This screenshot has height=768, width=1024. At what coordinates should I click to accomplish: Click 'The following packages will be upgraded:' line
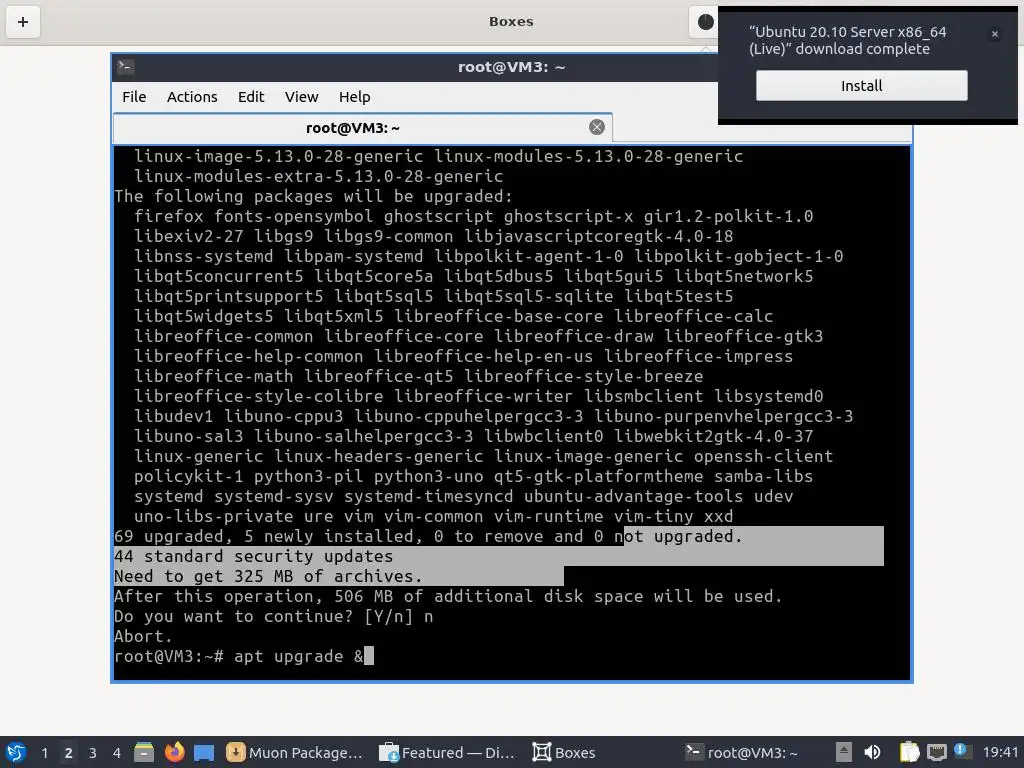pos(313,196)
